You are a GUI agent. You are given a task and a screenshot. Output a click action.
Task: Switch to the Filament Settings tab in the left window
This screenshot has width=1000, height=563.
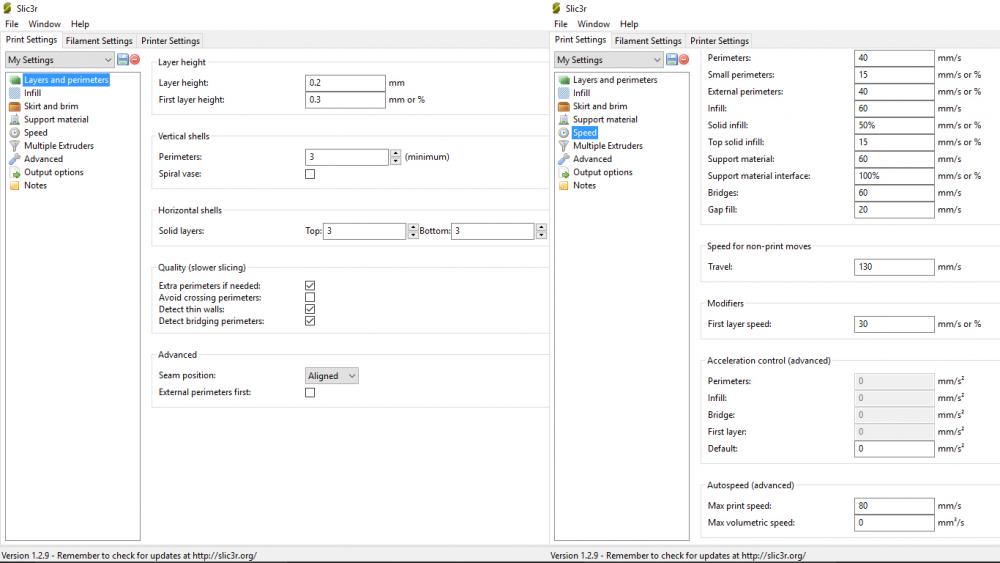point(99,41)
